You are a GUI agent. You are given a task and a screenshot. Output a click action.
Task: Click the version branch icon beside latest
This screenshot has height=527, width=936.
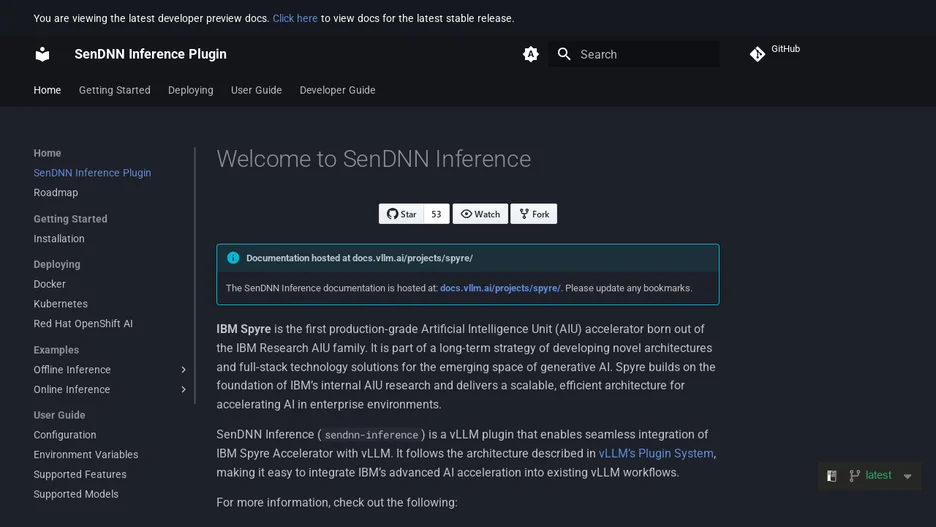click(854, 476)
